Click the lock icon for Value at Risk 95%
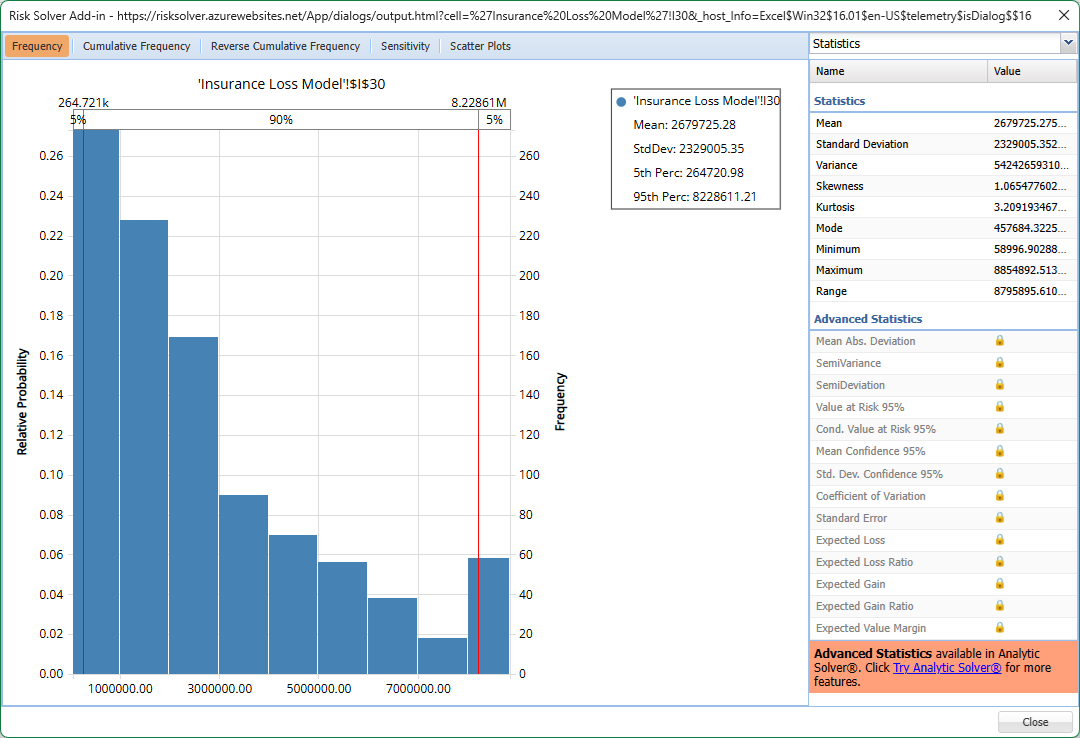Viewport: 1080px width, 738px height. [999, 407]
